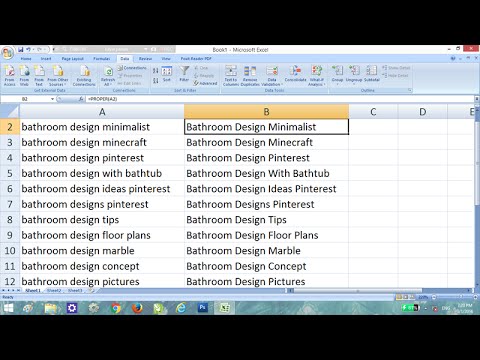480x360 pixels.
Task: Click the horizontal scrollbar
Action: pos(357,291)
